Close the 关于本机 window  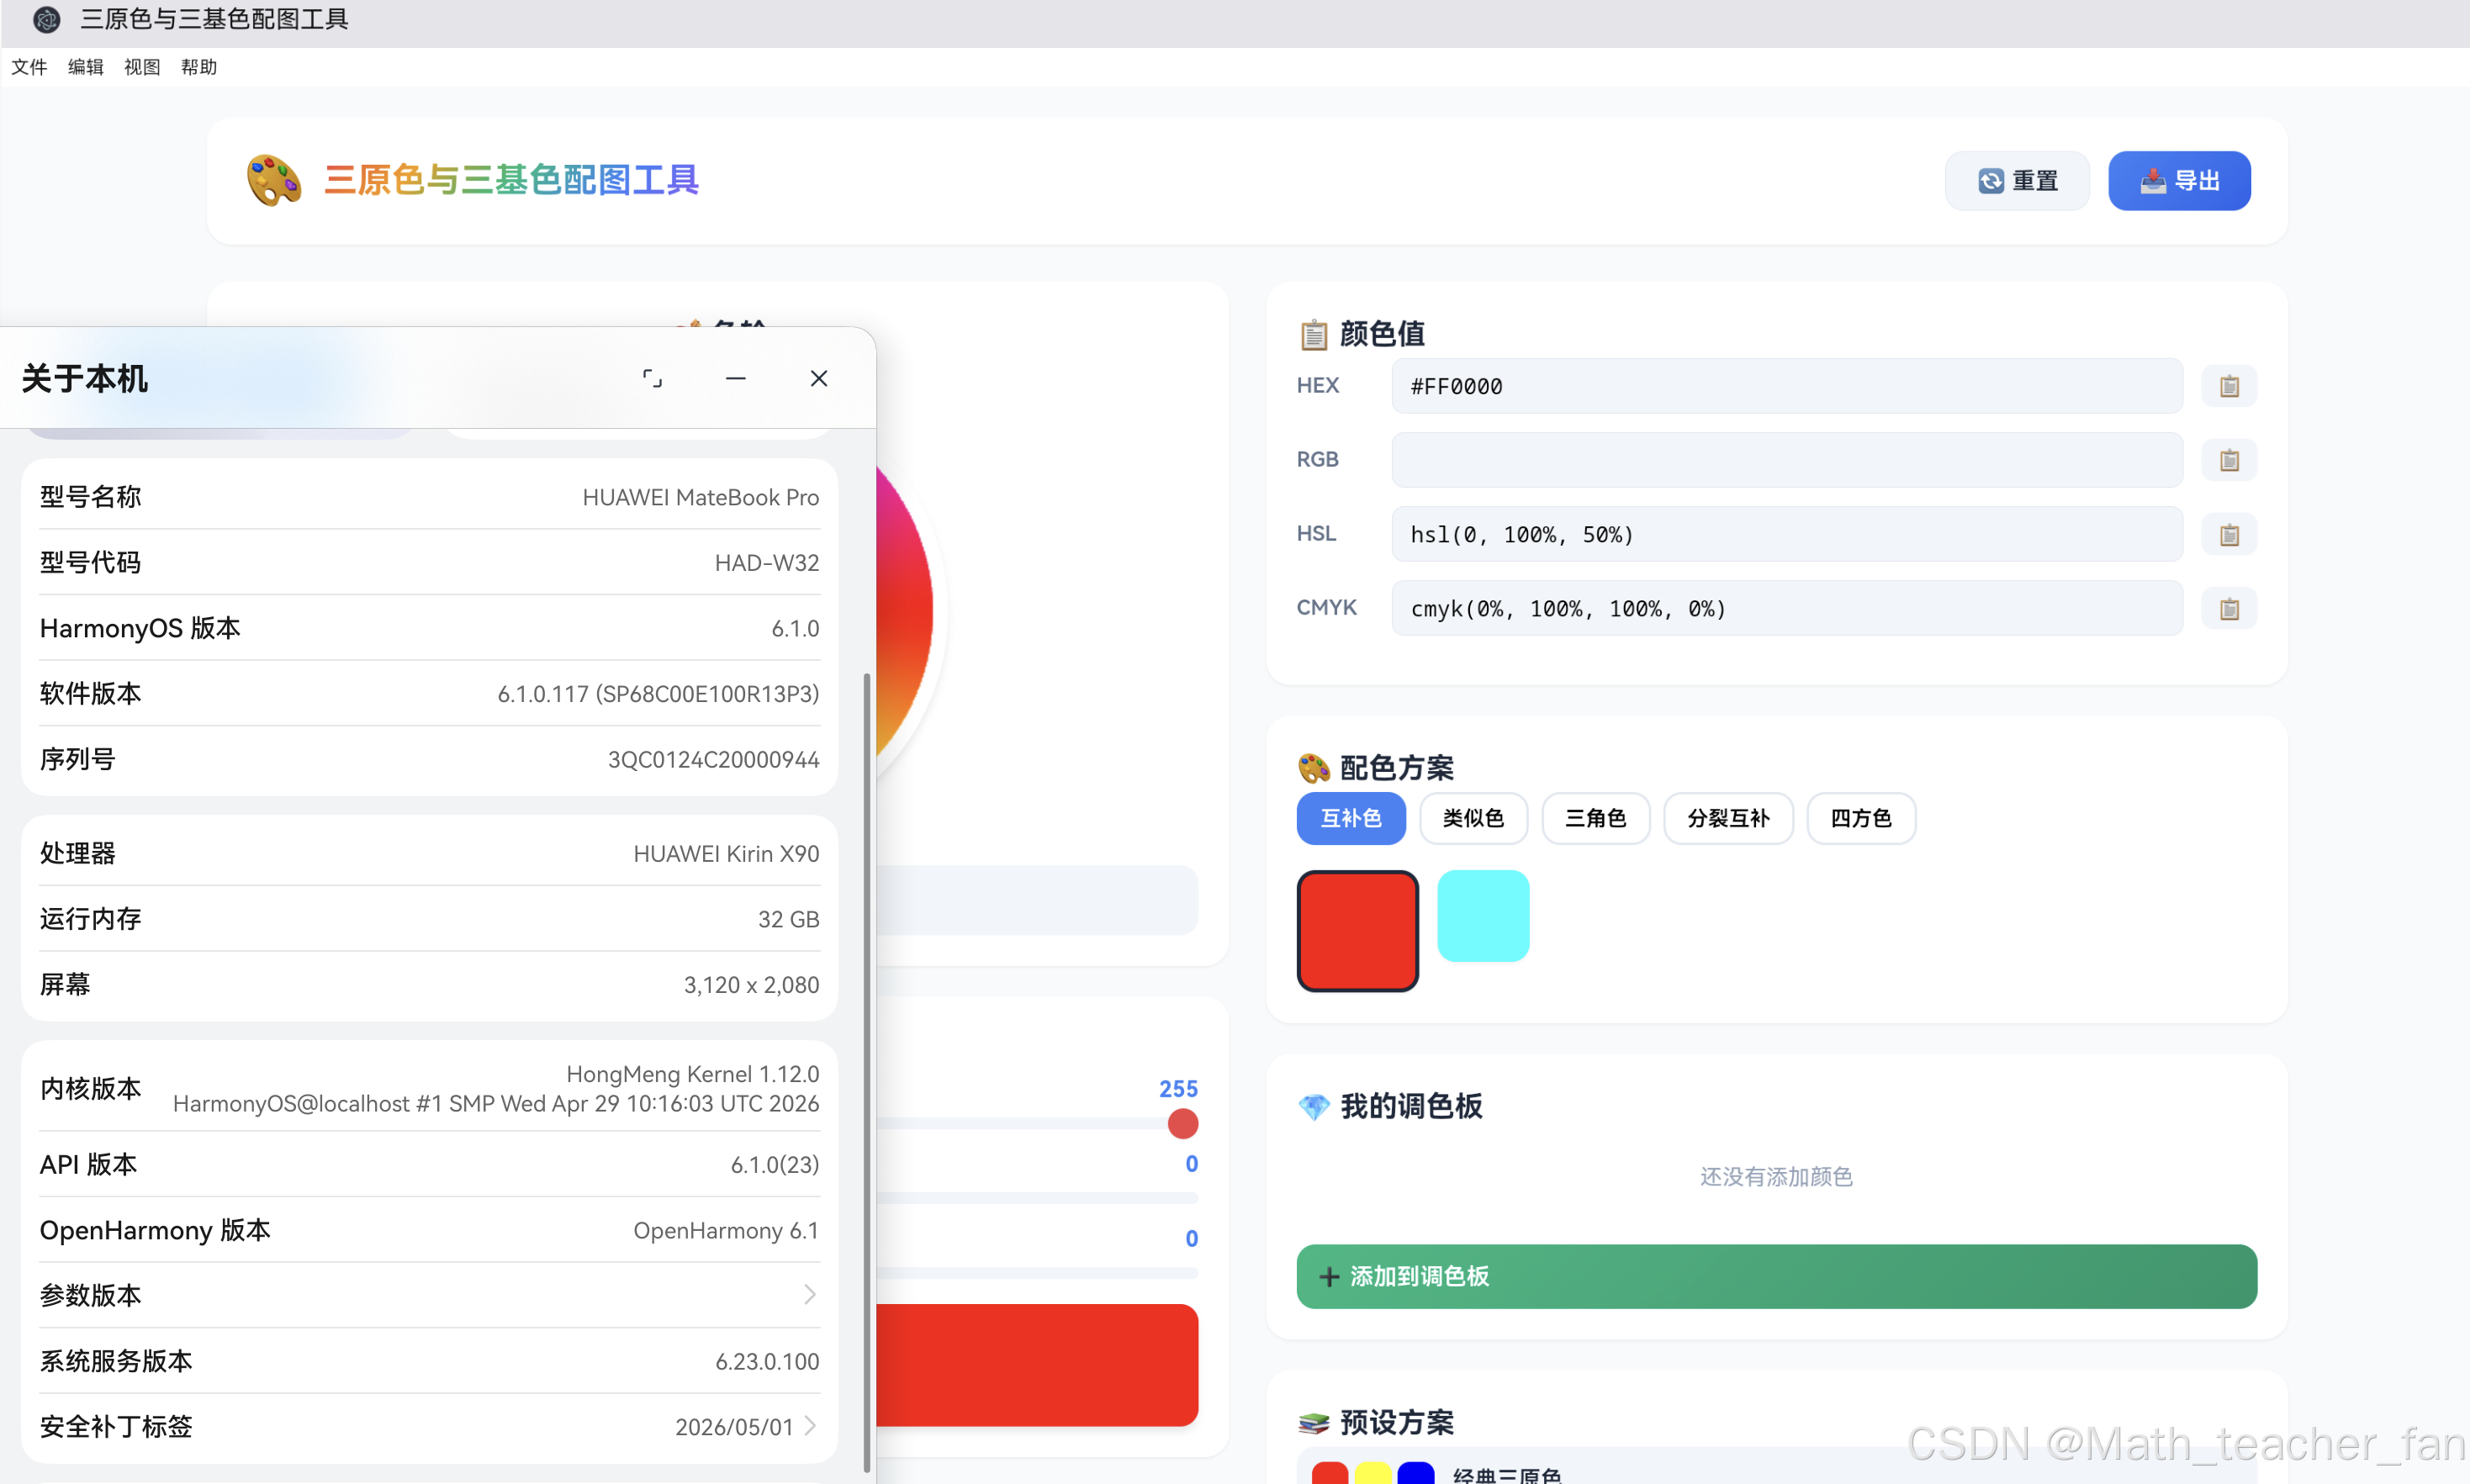tap(819, 378)
